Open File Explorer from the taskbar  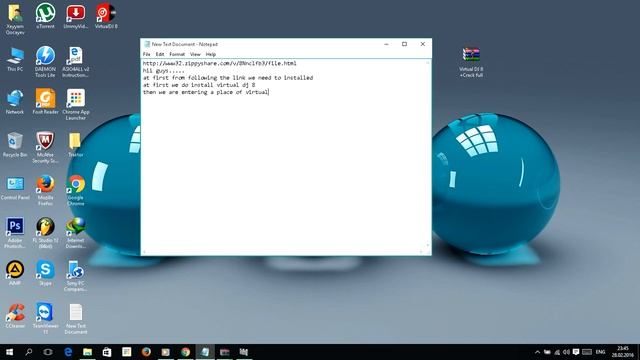pyautogui.click(x=87, y=352)
